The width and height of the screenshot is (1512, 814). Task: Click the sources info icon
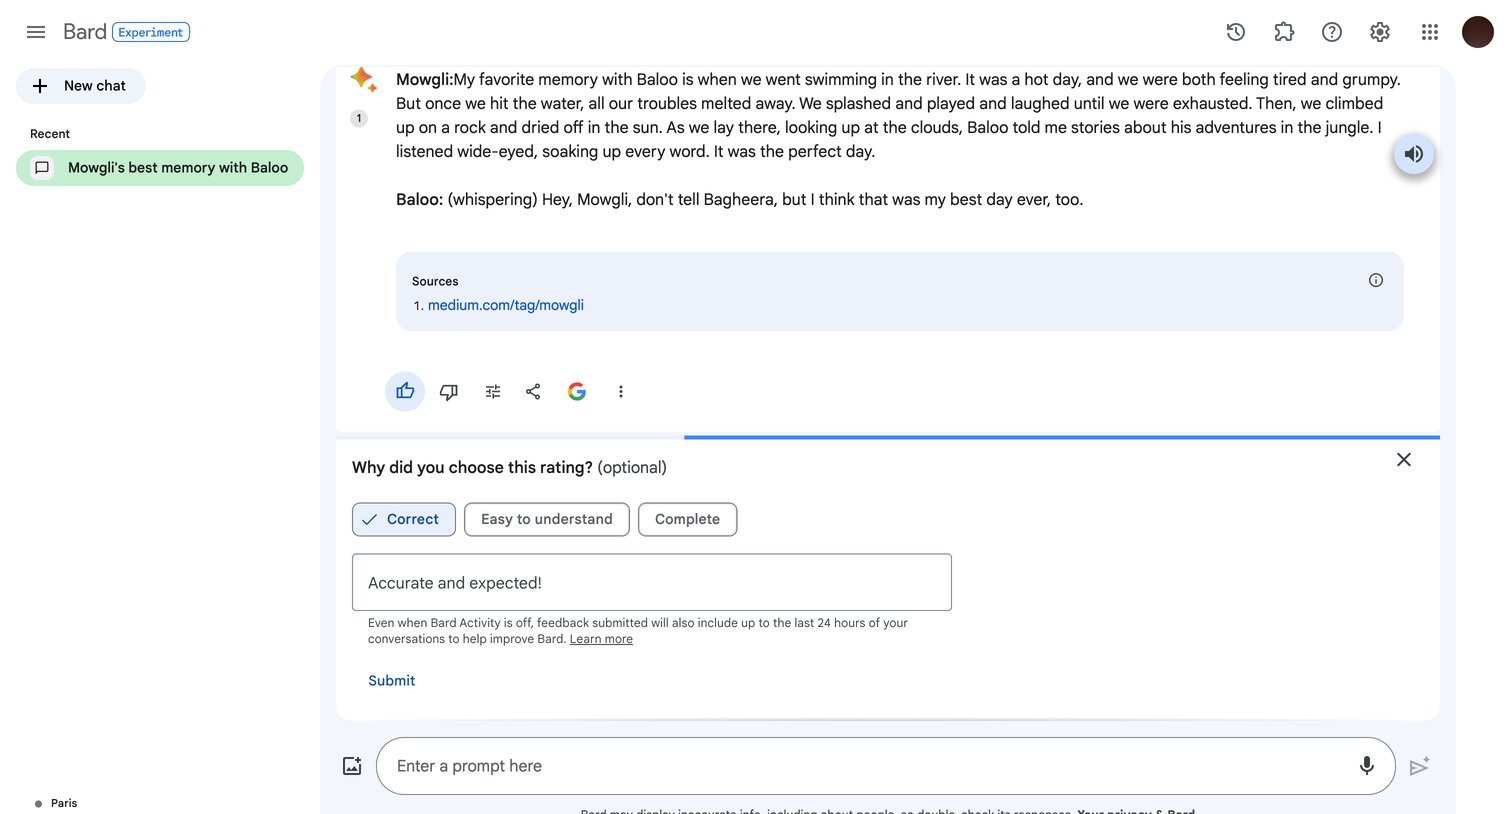[1376, 280]
